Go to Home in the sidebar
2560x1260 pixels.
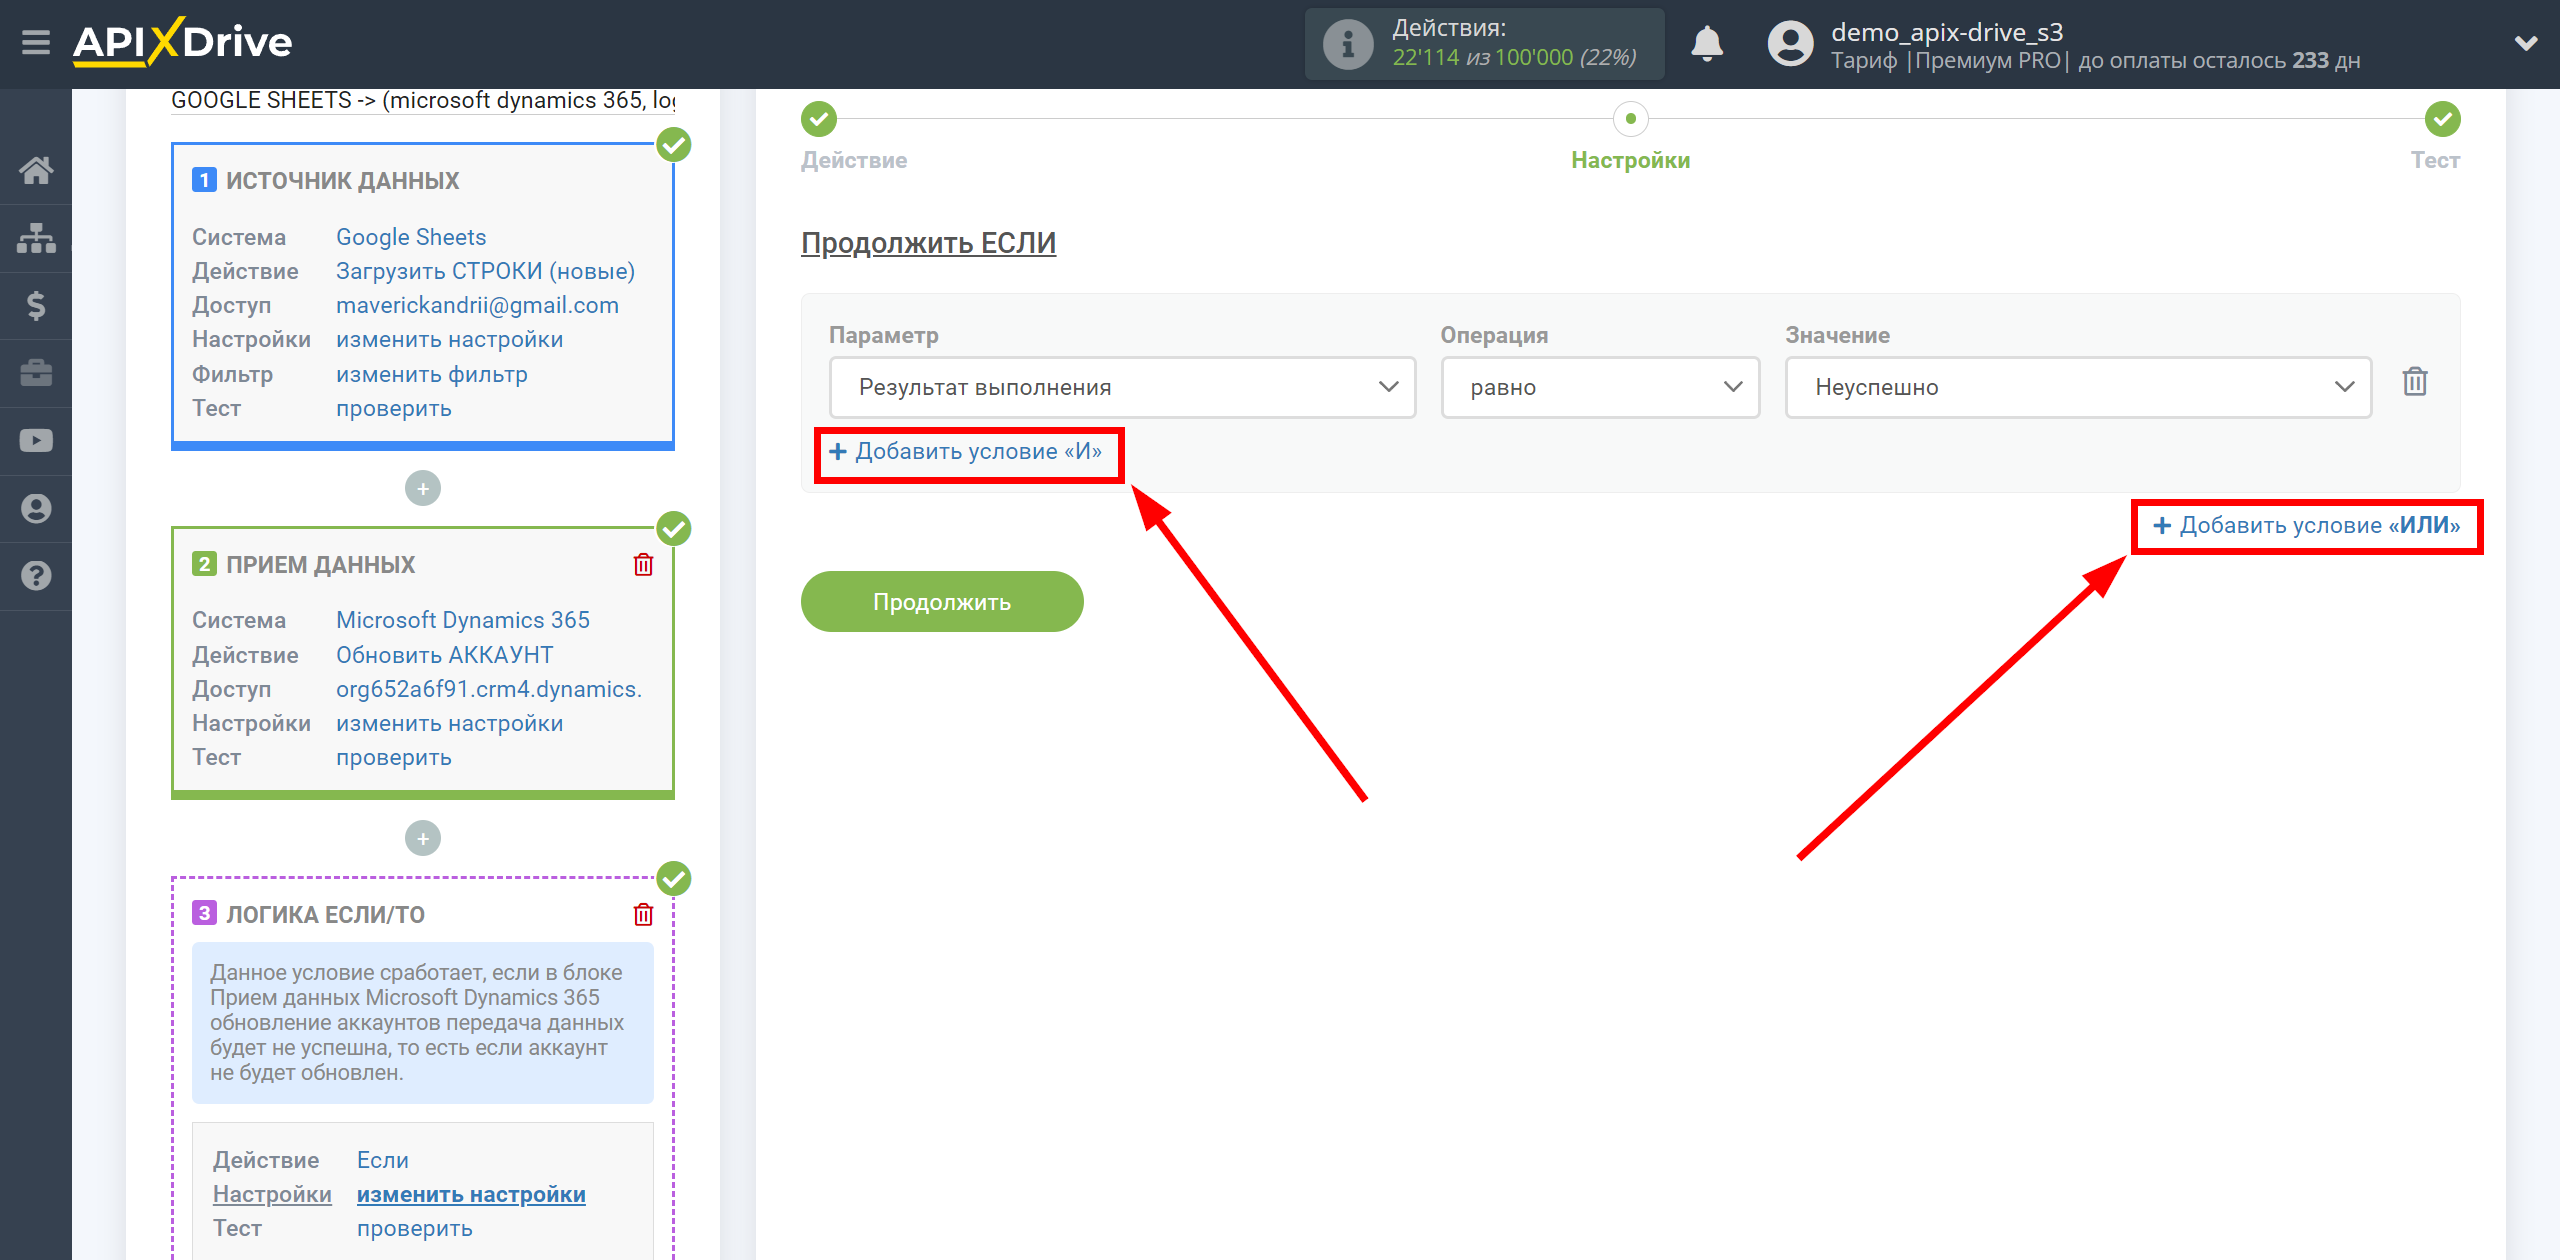[x=36, y=170]
